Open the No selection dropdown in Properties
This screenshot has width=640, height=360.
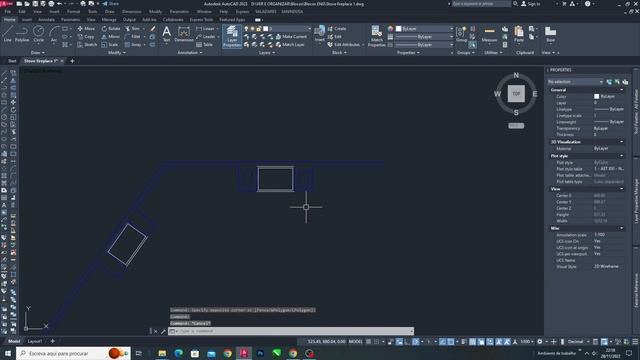coord(575,82)
